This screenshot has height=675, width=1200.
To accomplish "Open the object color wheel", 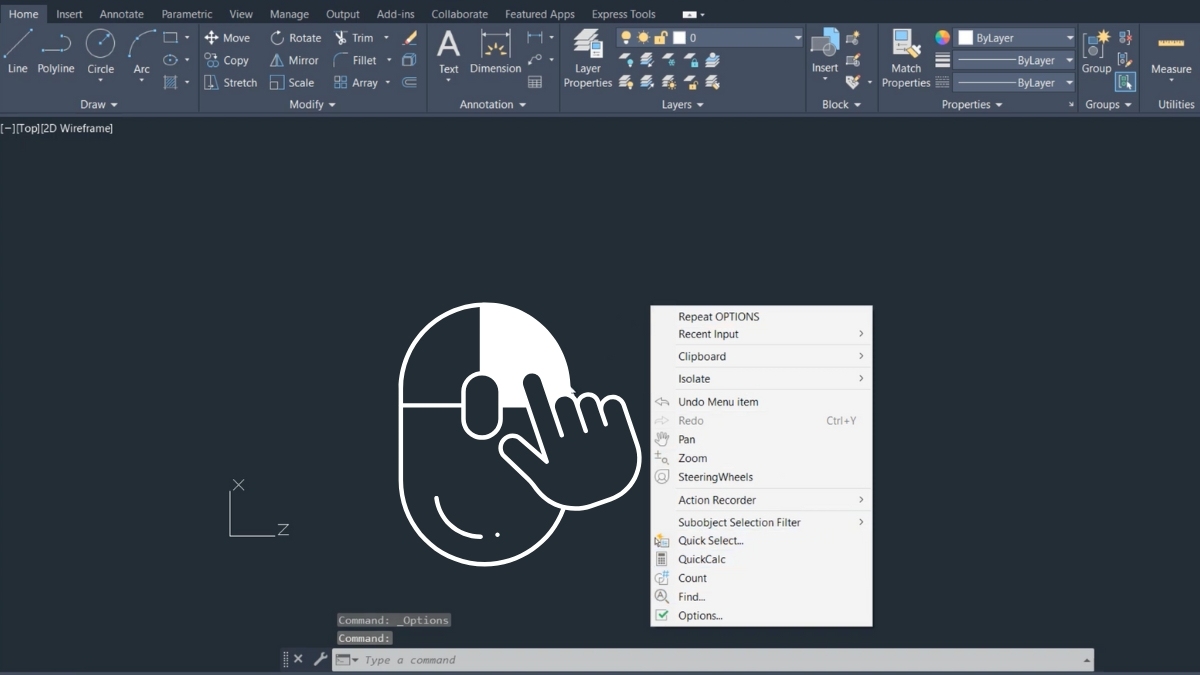I will click(x=942, y=37).
